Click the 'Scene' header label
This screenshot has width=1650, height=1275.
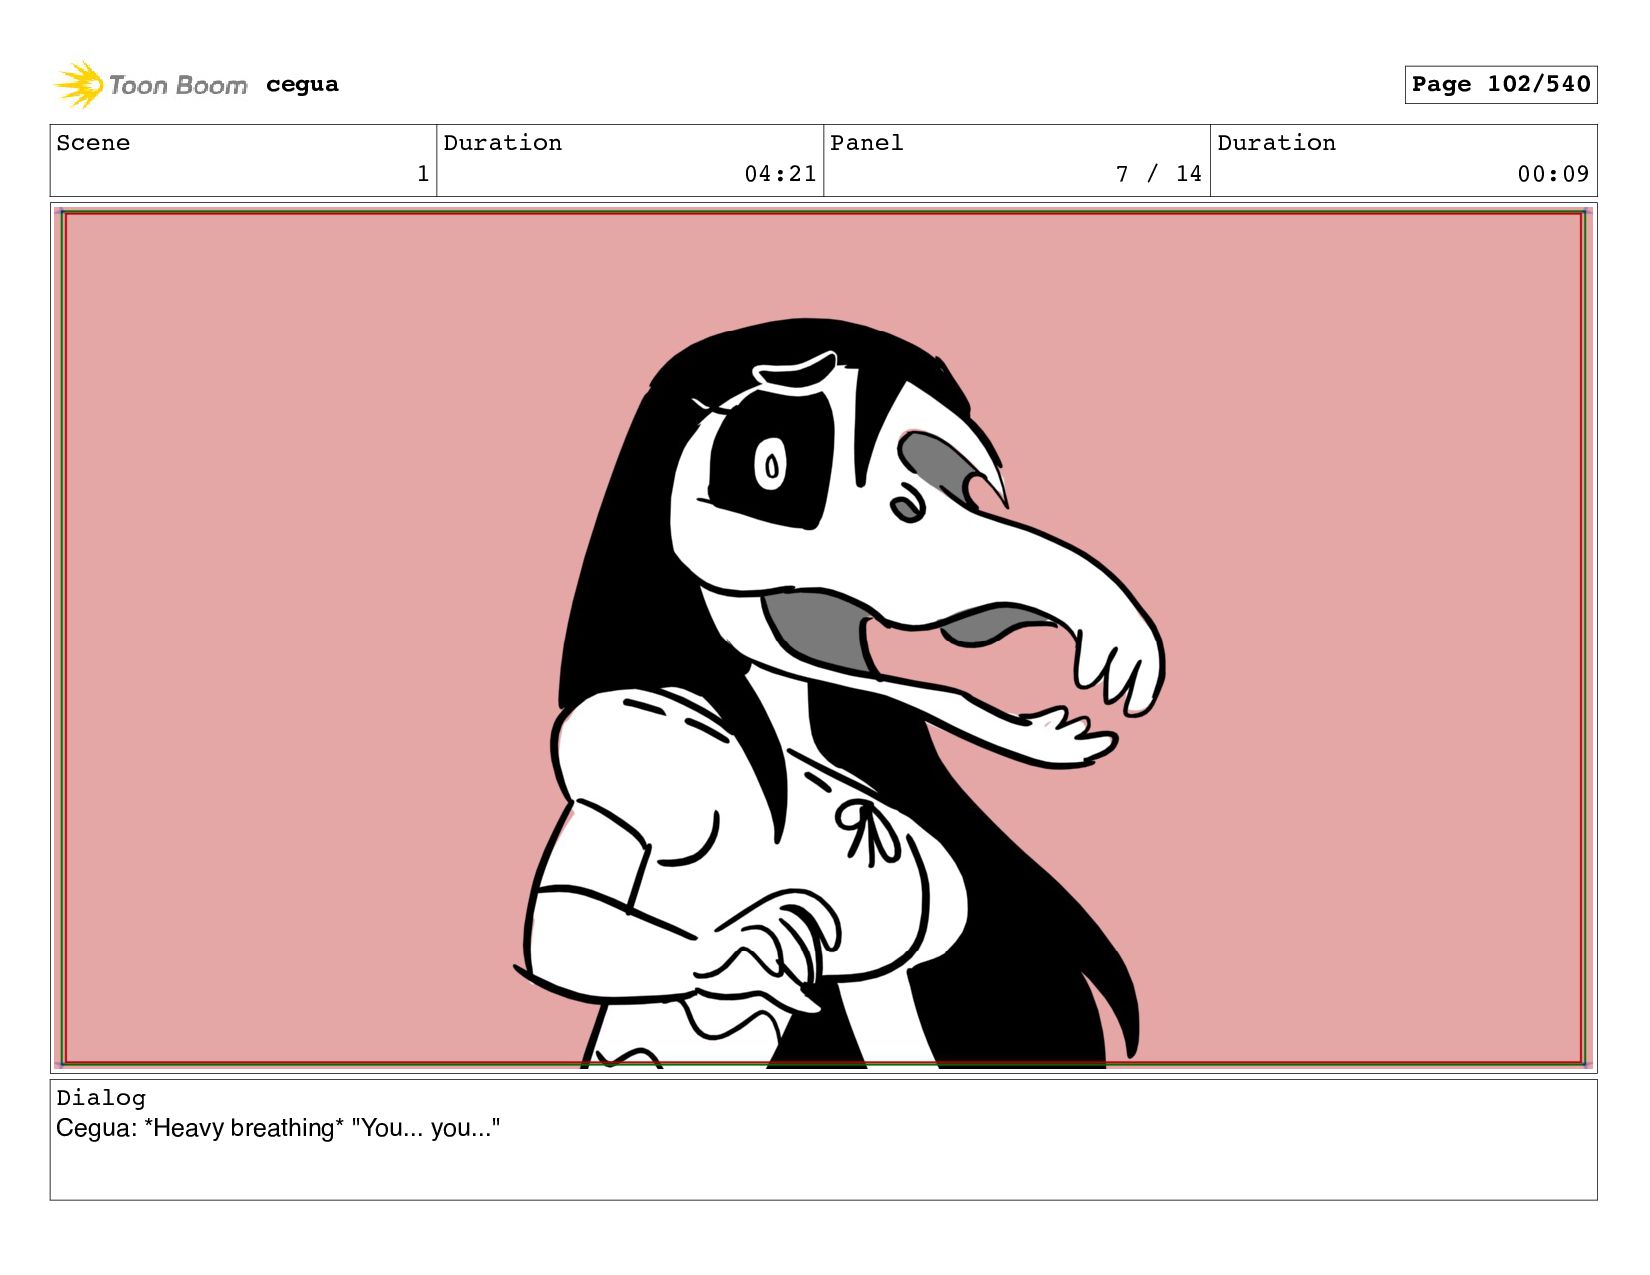tap(93, 143)
